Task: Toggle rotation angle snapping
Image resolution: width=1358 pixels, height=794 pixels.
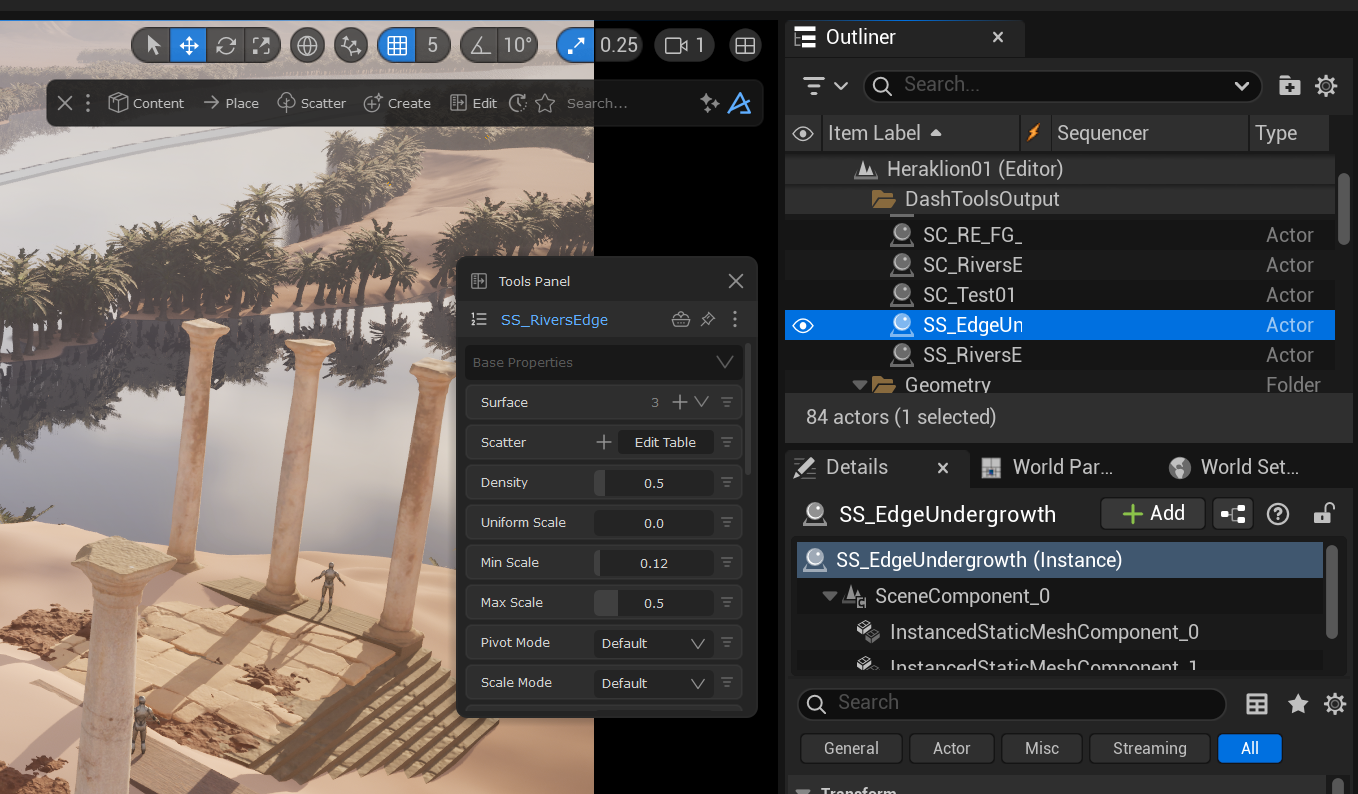Action: tap(481, 45)
